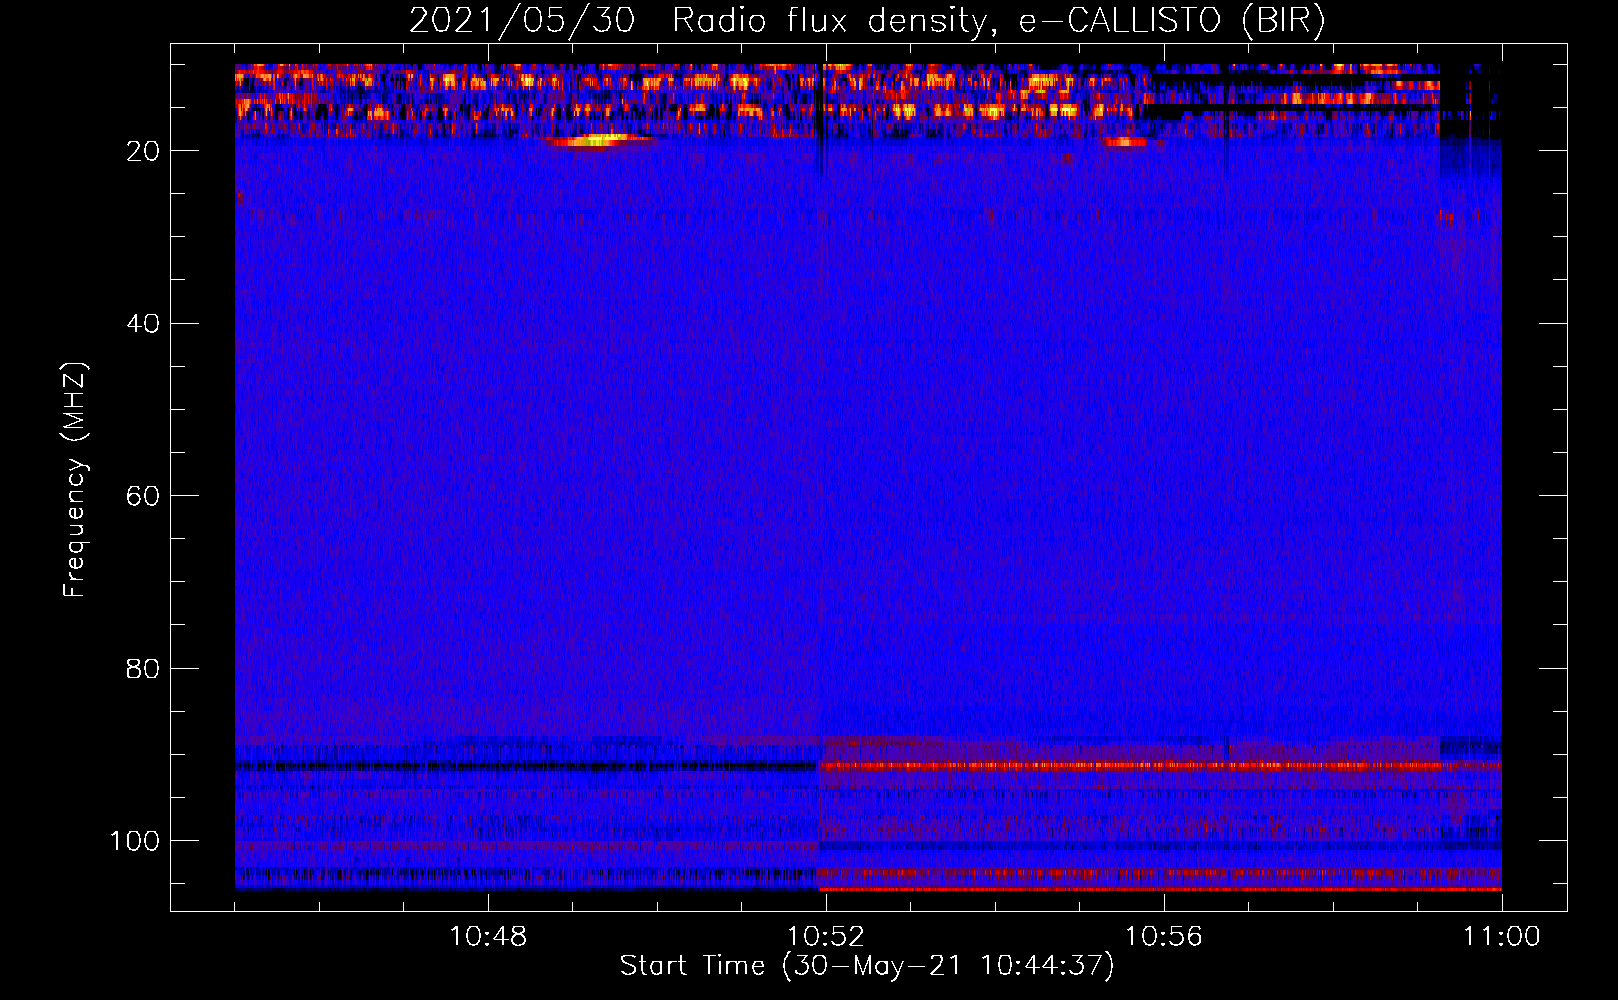Image resolution: width=1618 pixels, height=1000 pixels.
Task: Click the red horizontal band near 91 MHz
Action: pyautogui.click(x=1160, y=766)
